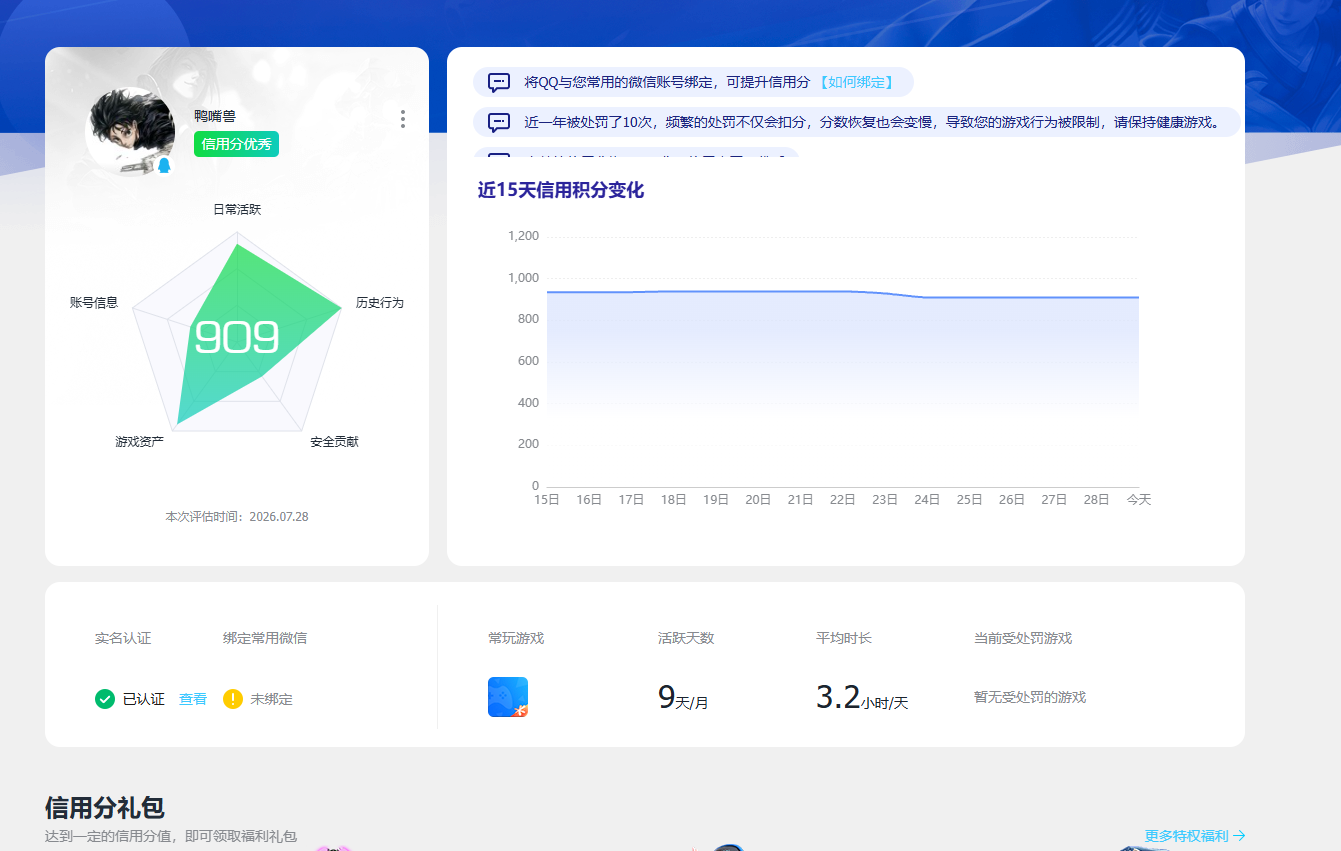Open the 【如何绑定】 link
This screenshot has width=1341, height=851.
click(856, 82)
